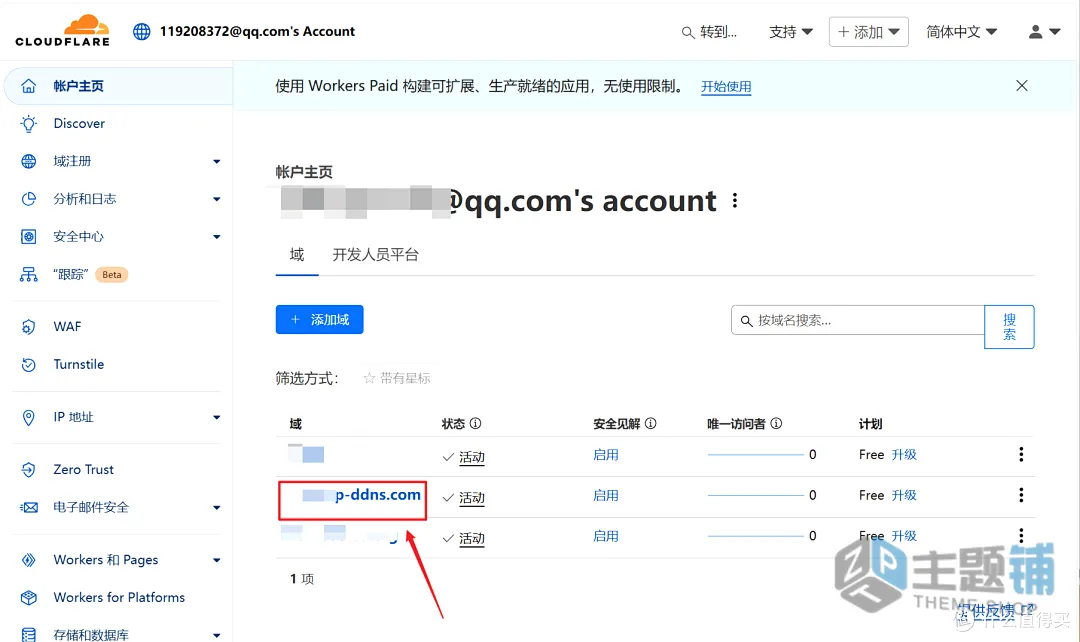Image resolution: width=1080 pixels, height=642 pixels.
Task: Close the Workers Paid banner
Action: [x=1021, y=85]
